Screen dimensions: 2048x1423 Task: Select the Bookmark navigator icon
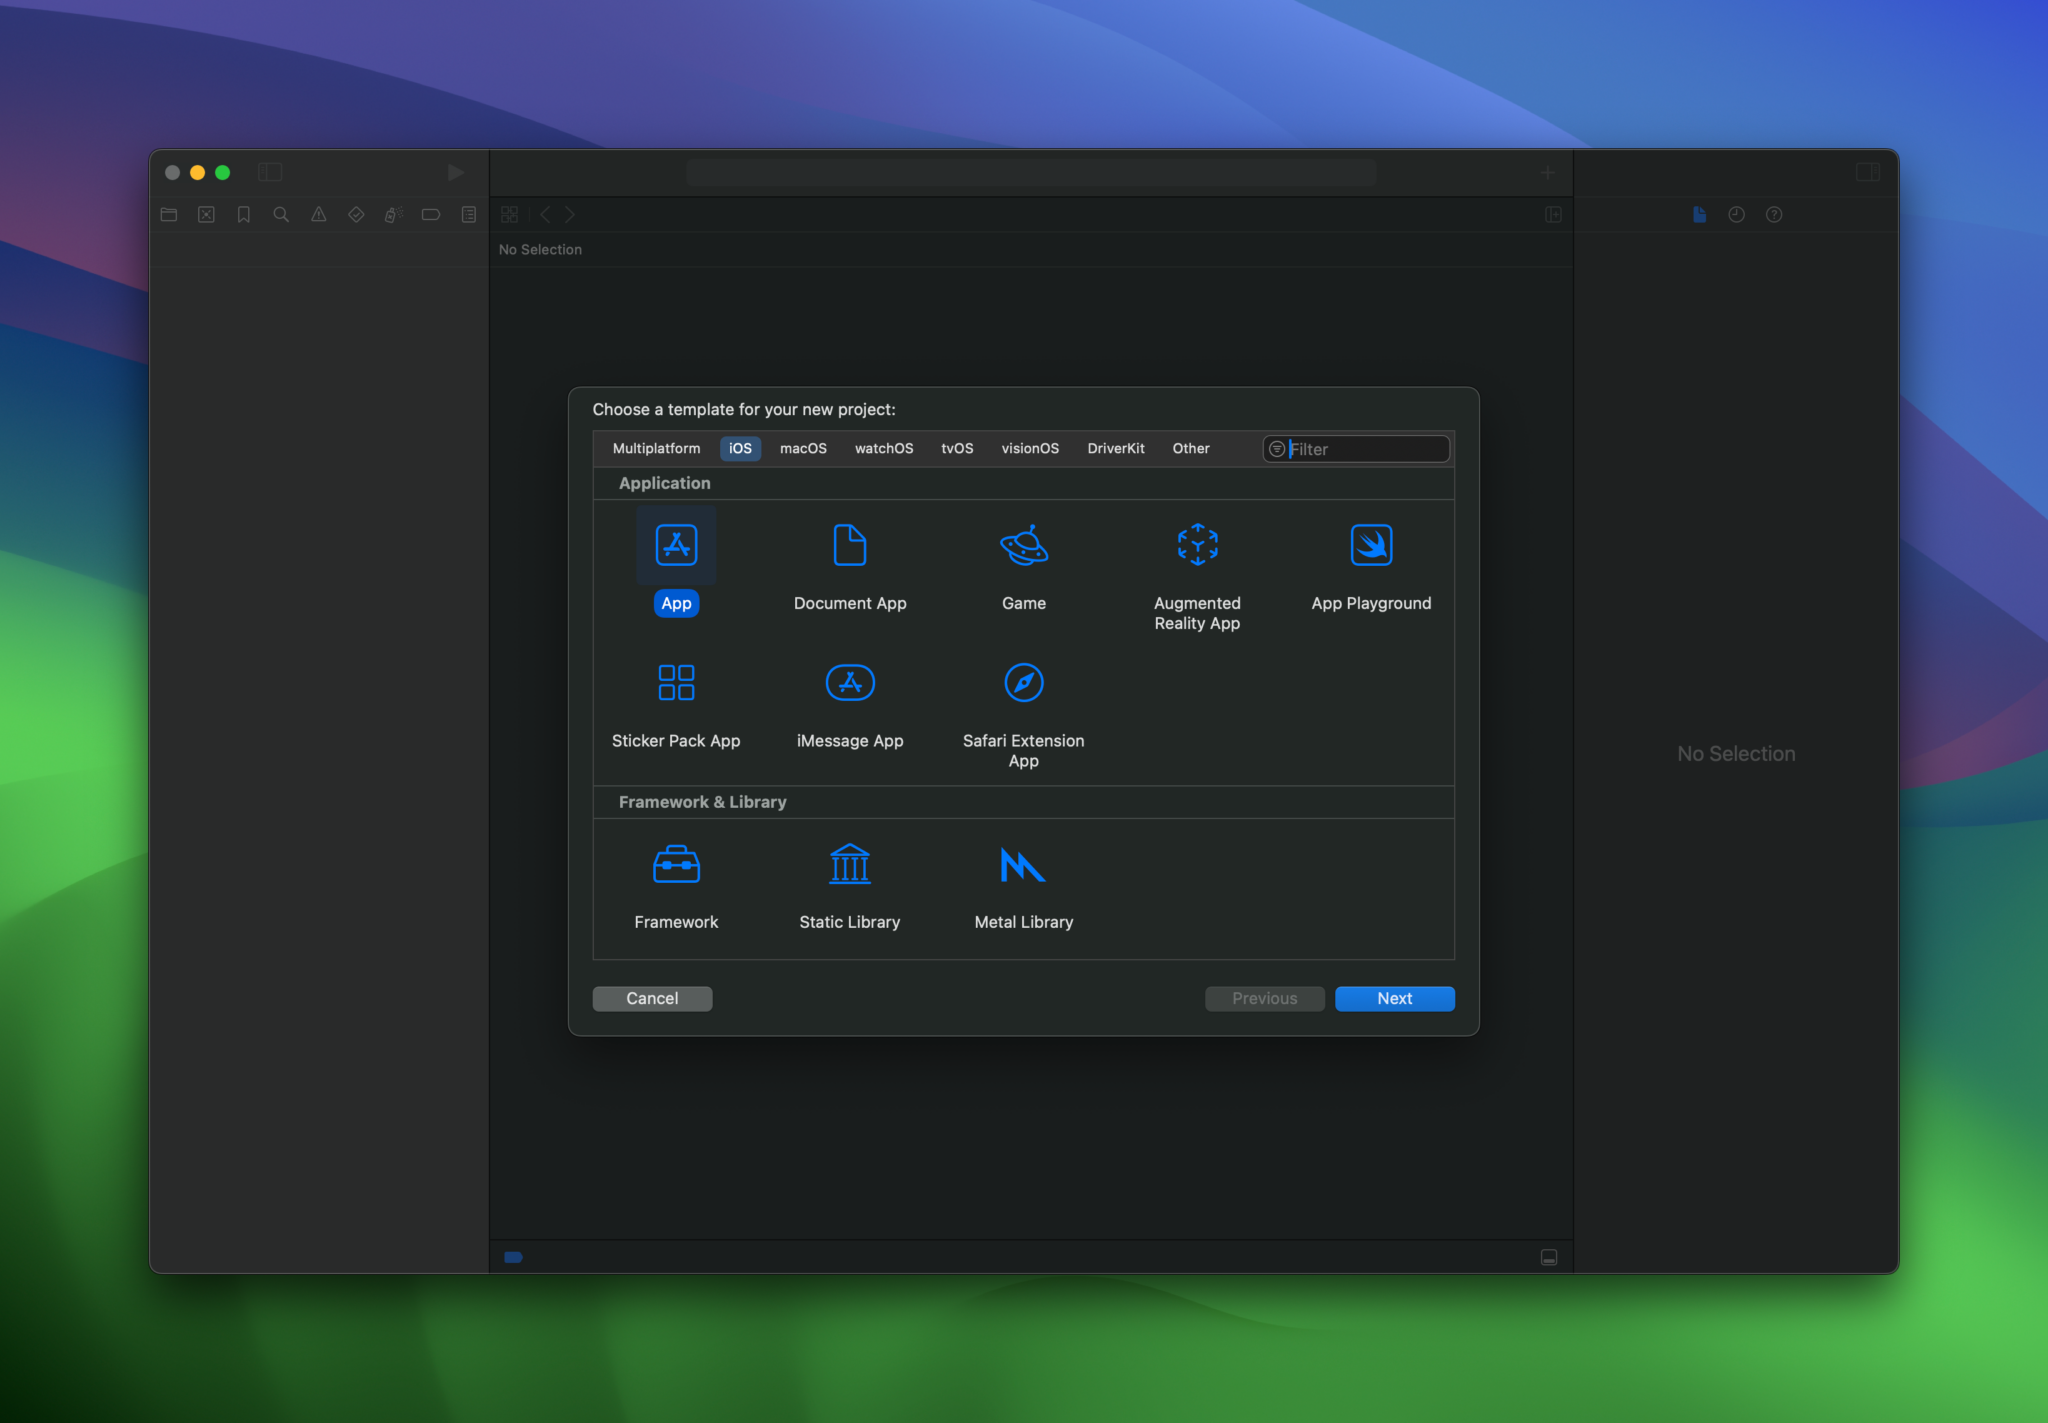click(243, 214)
